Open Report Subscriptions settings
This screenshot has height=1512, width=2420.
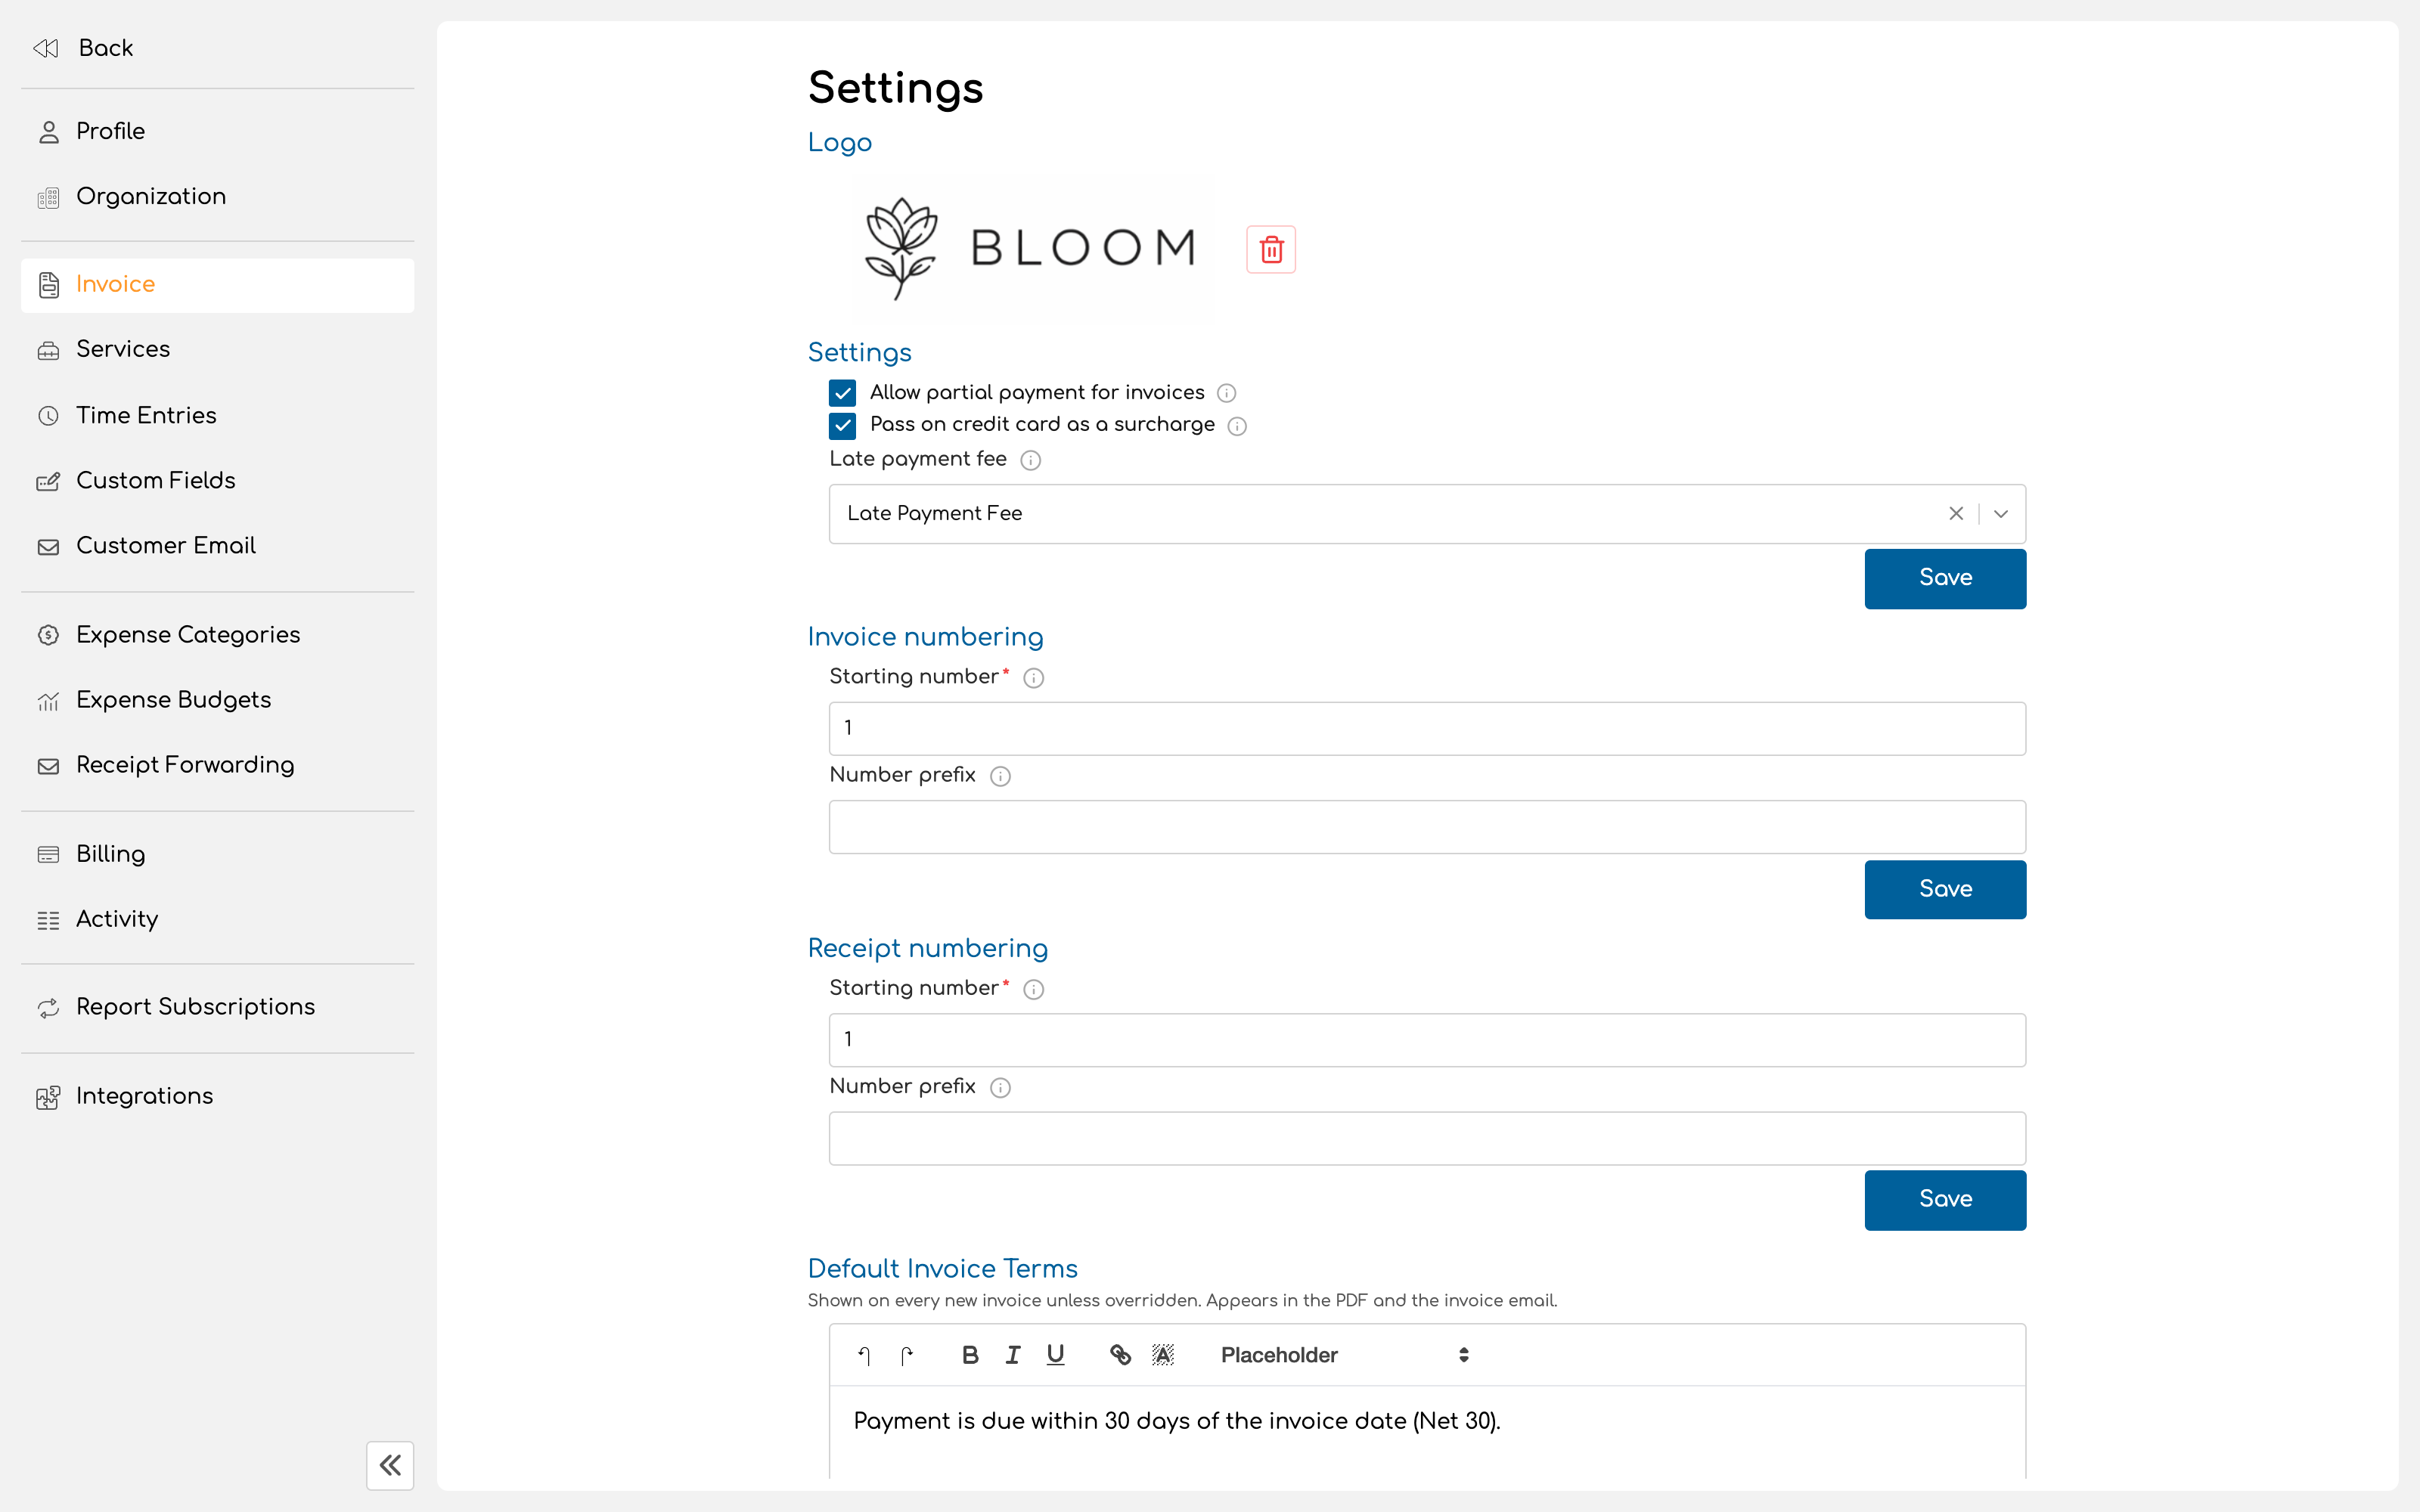[x=217, y=1007]
